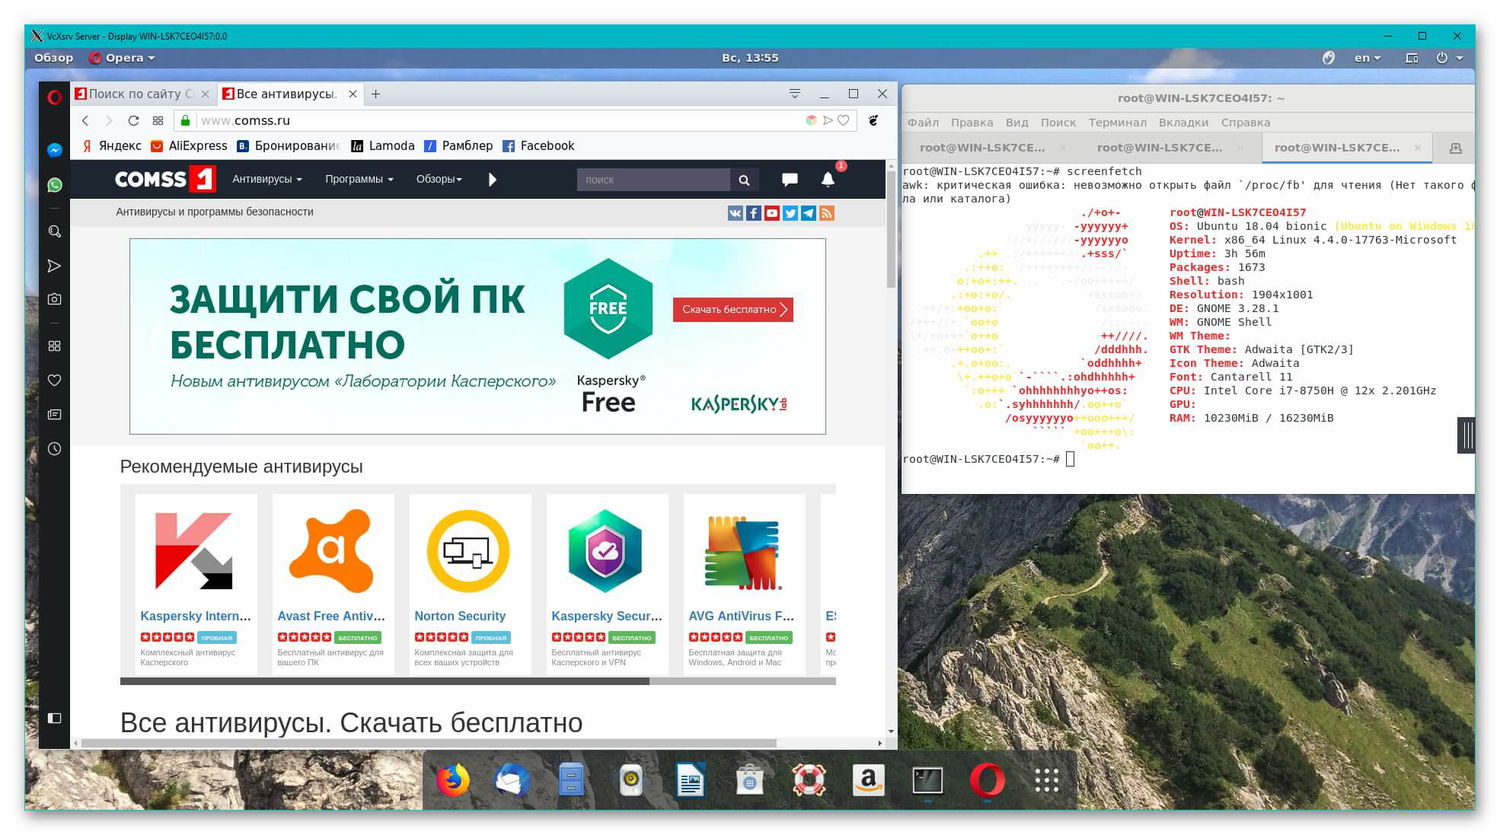The height and width of the screenshot is (835, 1500).
Task: Open the GNOME Обзор activities overview
Action: 54,58
